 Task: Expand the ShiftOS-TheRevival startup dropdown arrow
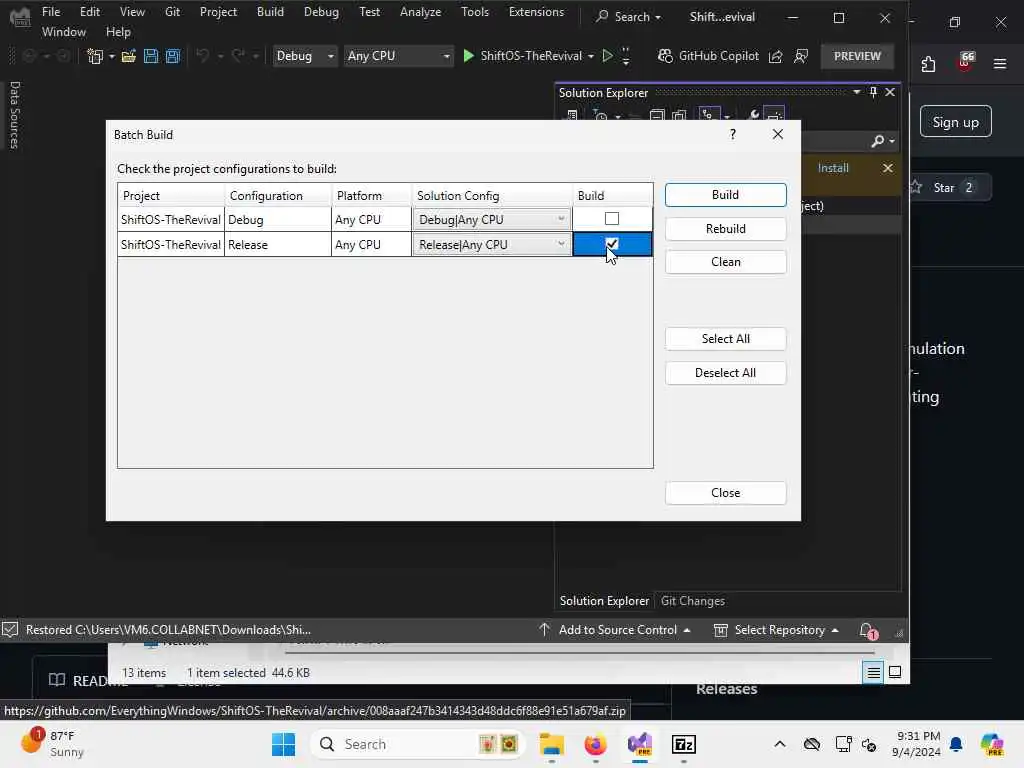(x=590, y=57)
